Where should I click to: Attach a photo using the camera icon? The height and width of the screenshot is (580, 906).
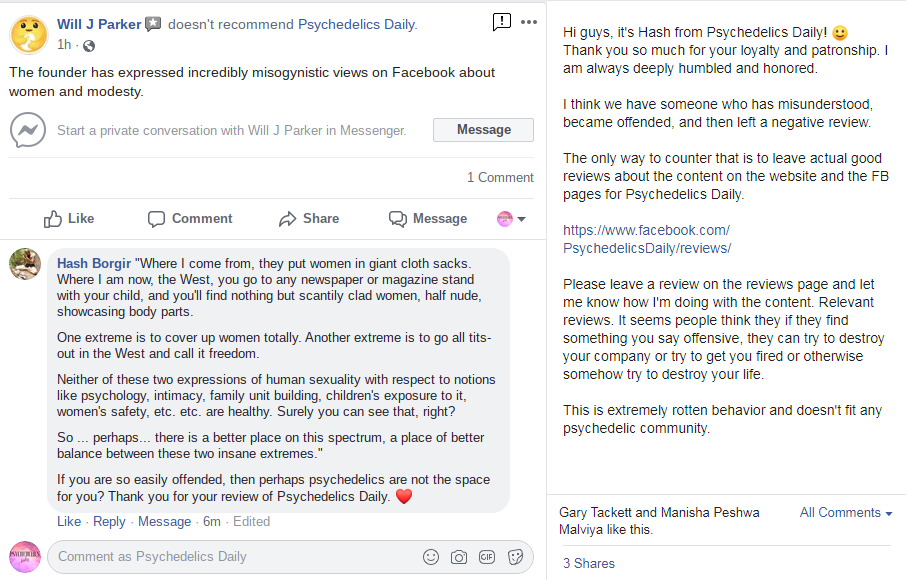point(459,557)
